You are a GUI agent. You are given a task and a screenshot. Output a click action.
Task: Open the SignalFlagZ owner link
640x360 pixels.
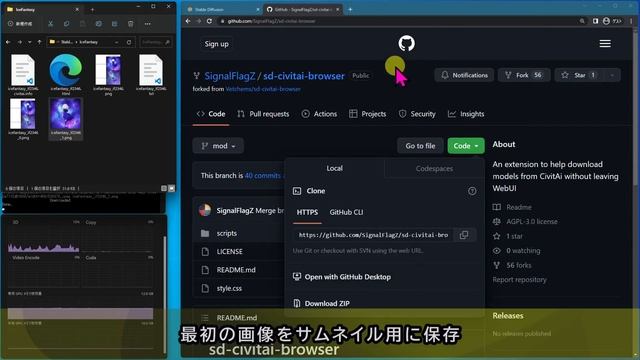pyautogui.click(x=229, y=76)
